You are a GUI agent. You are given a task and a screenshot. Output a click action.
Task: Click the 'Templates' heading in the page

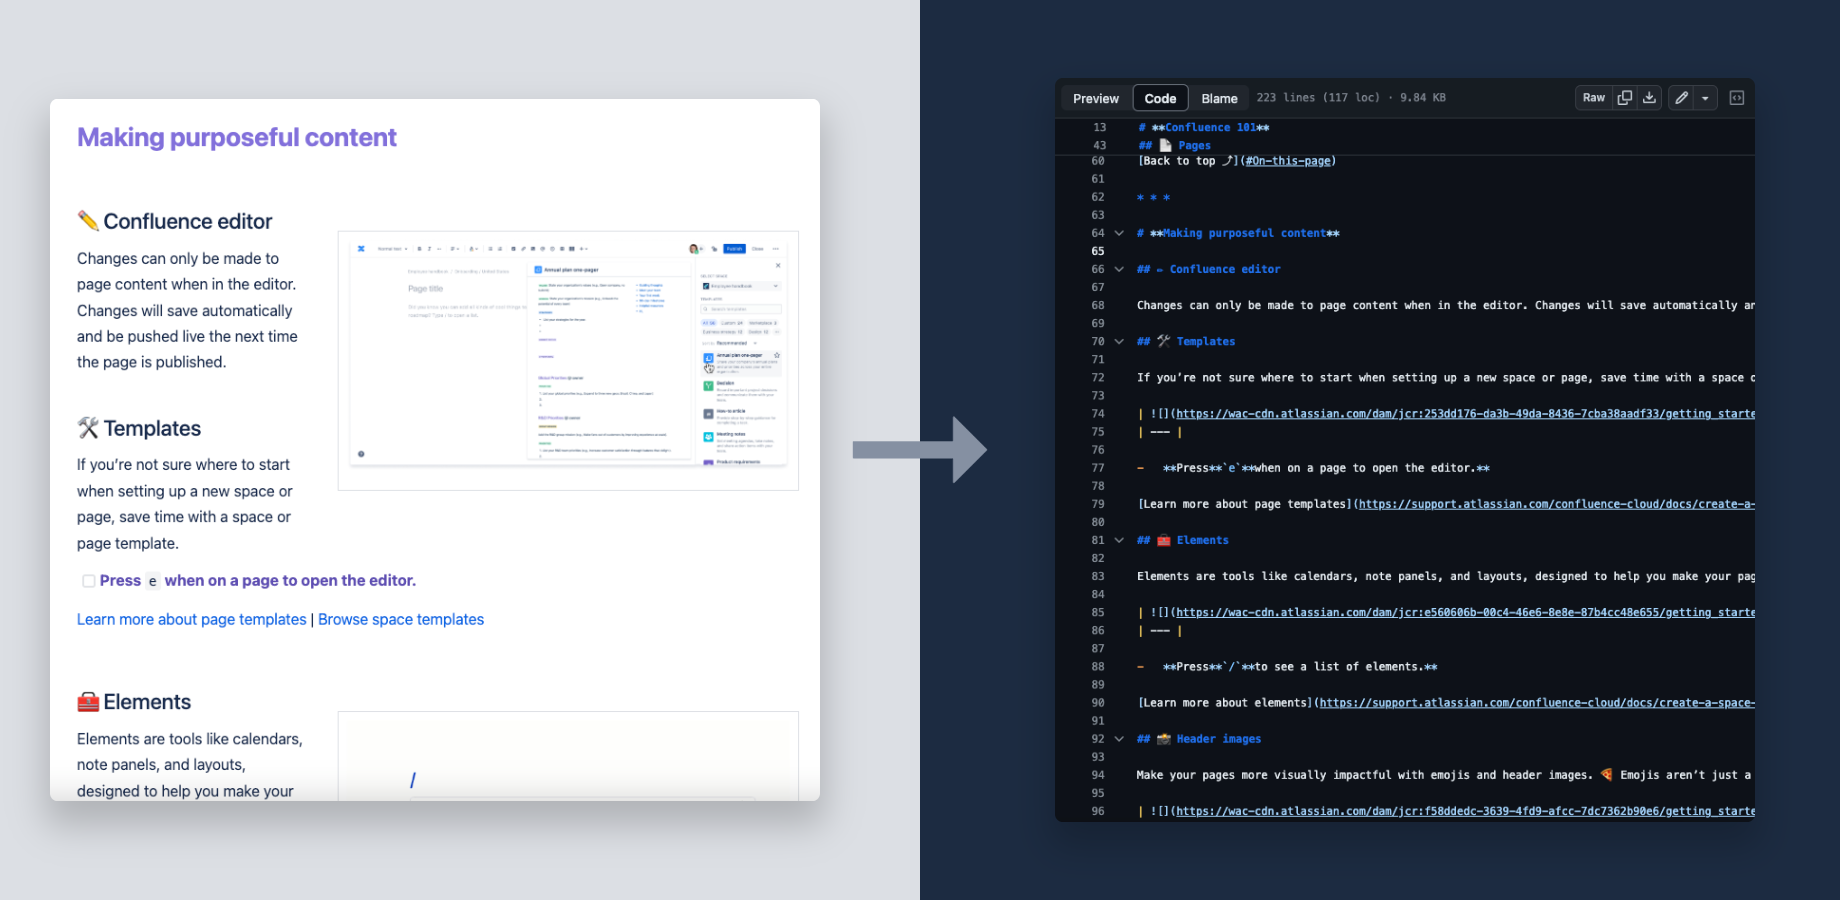coord(152,428)
